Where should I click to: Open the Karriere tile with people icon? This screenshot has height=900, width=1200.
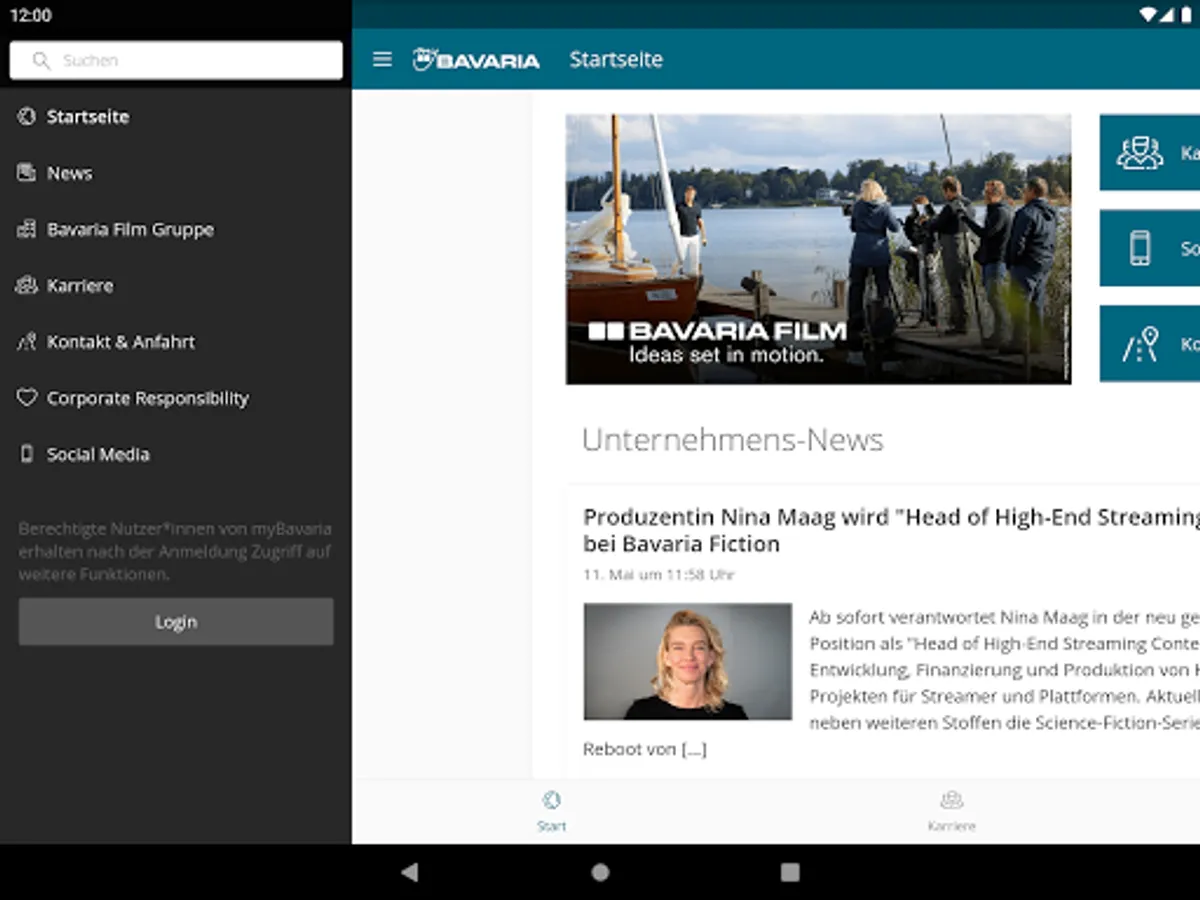pos(1150,152)
